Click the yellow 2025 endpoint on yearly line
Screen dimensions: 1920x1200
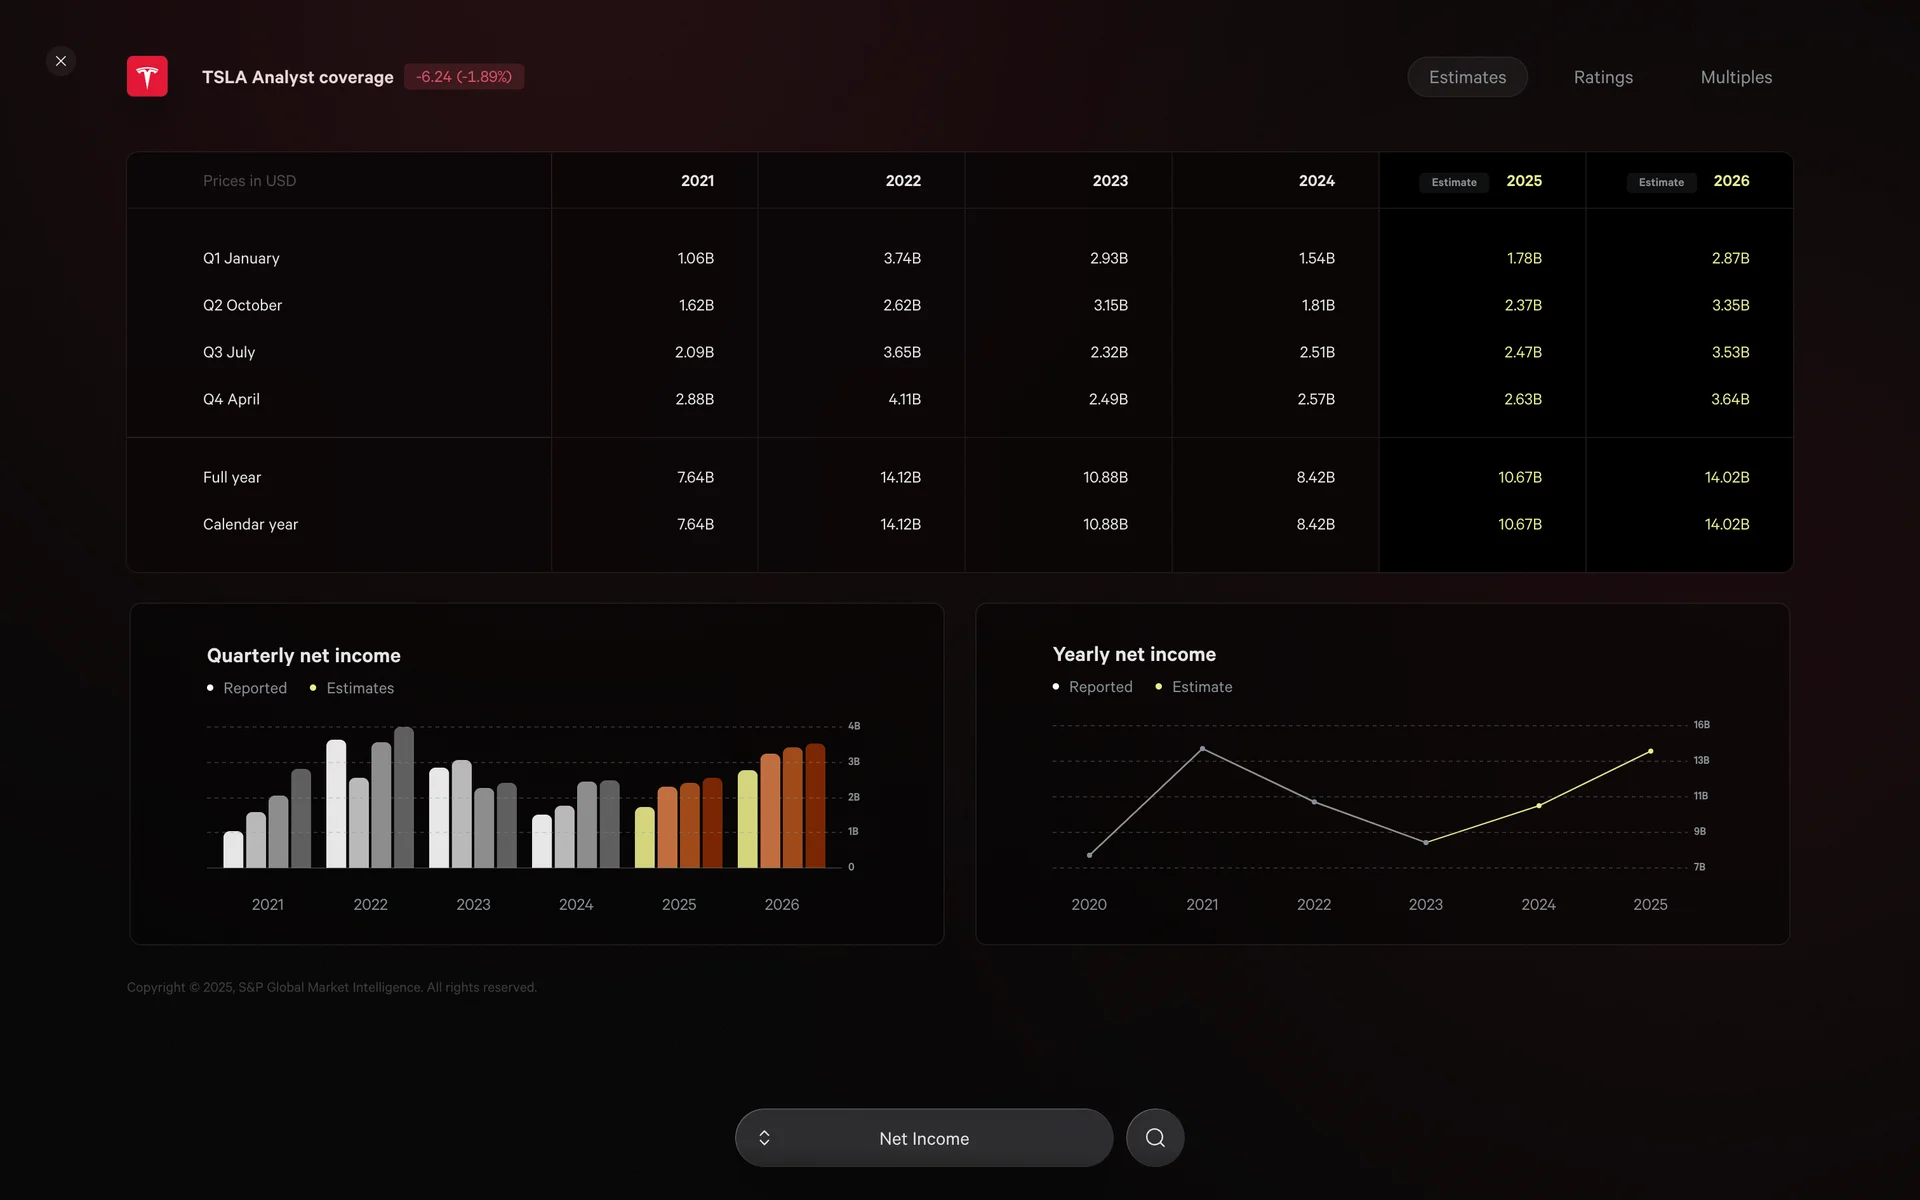click(1650, 751)
